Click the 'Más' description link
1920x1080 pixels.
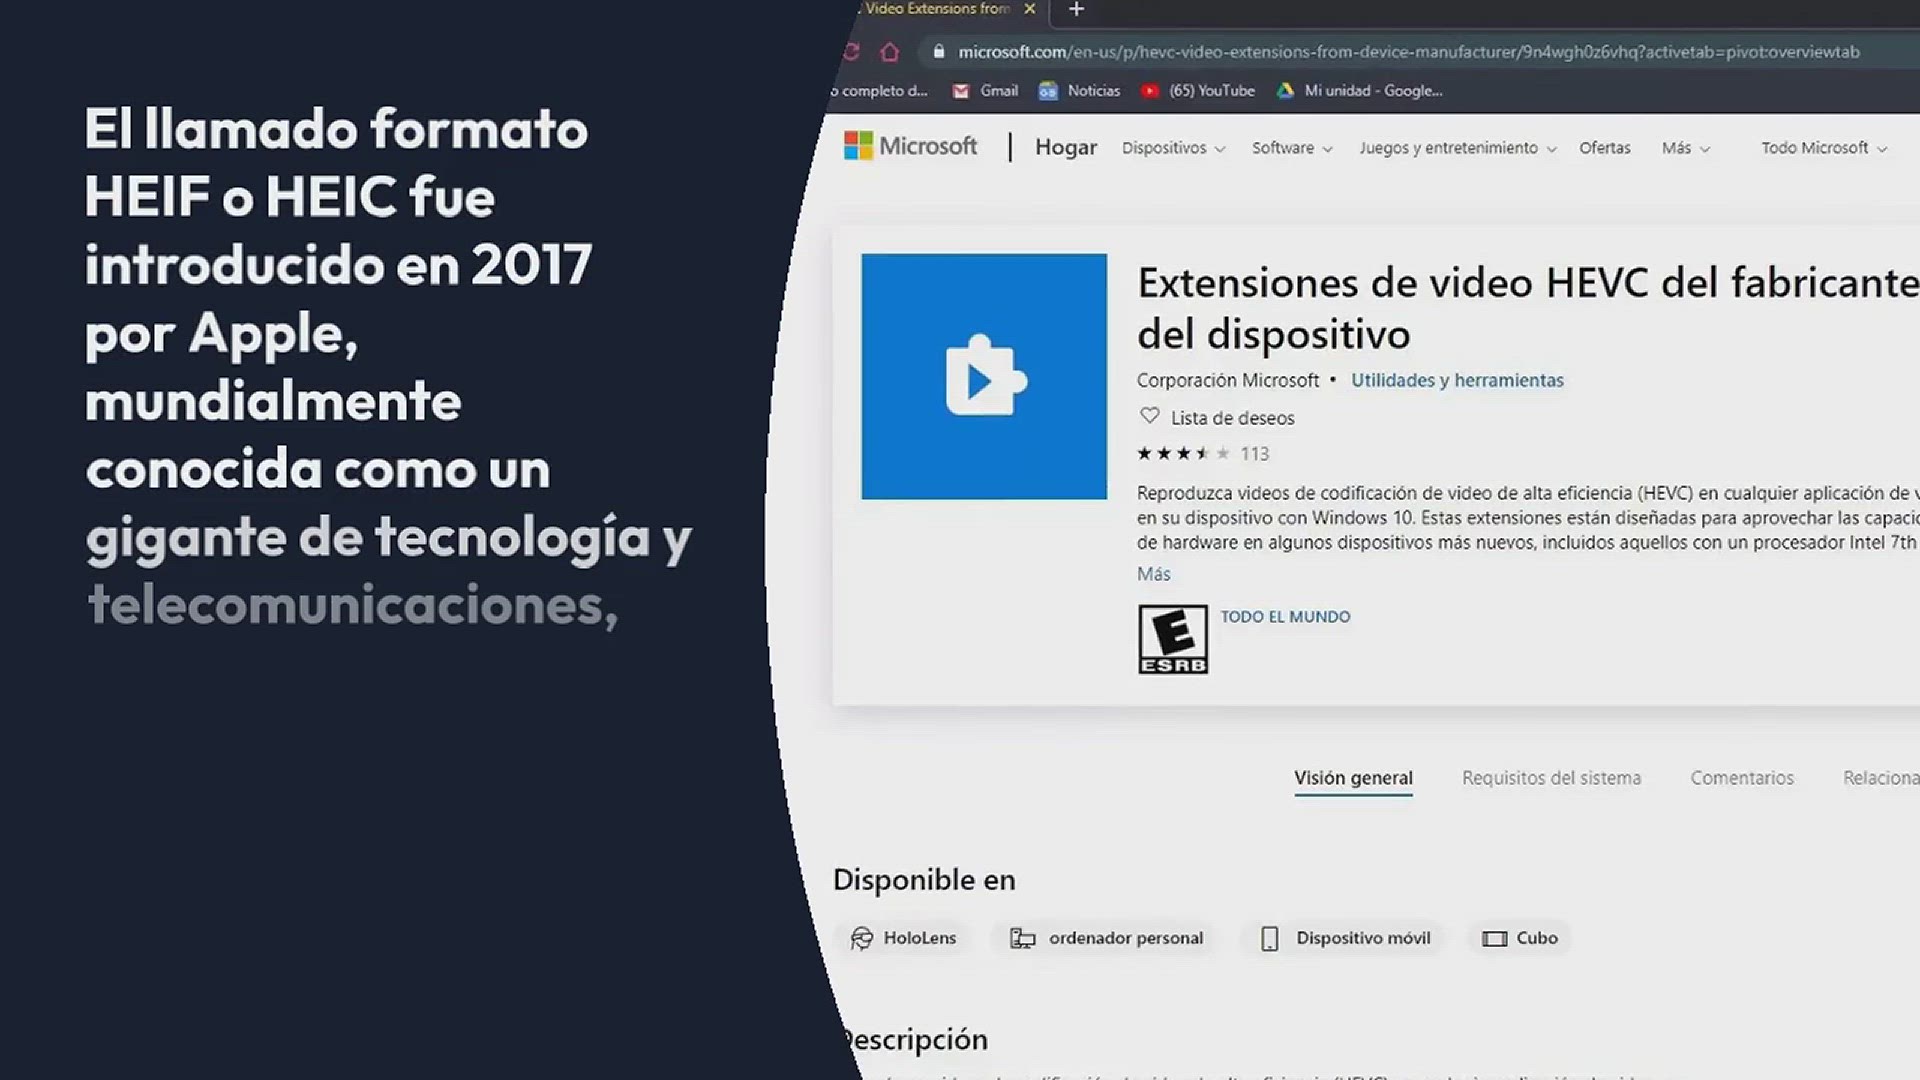coord(1153,574)
